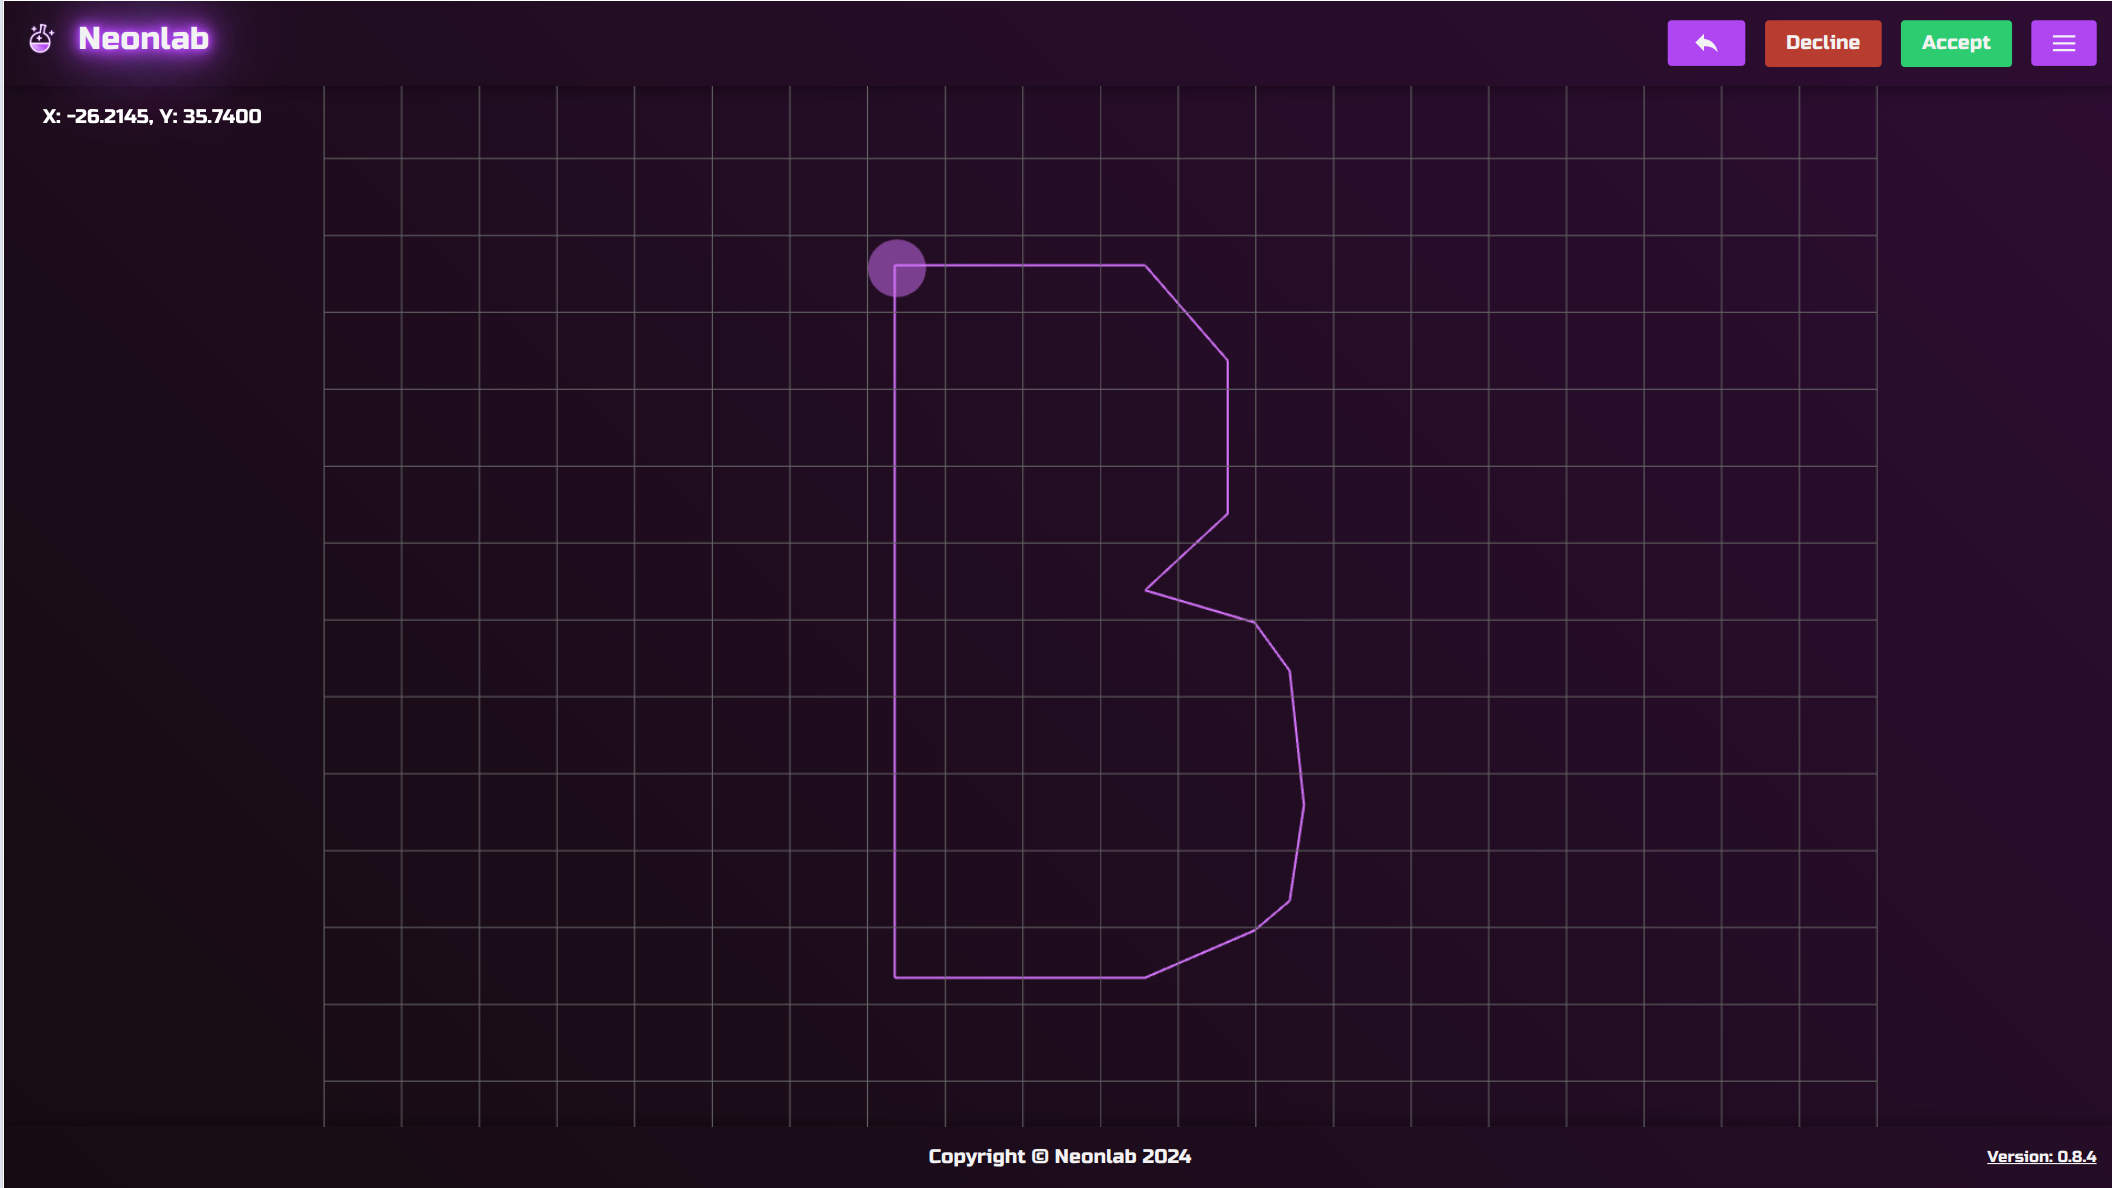
Task: Click the upper bulge's bottom-right vertex
Action: (1227, 514)
